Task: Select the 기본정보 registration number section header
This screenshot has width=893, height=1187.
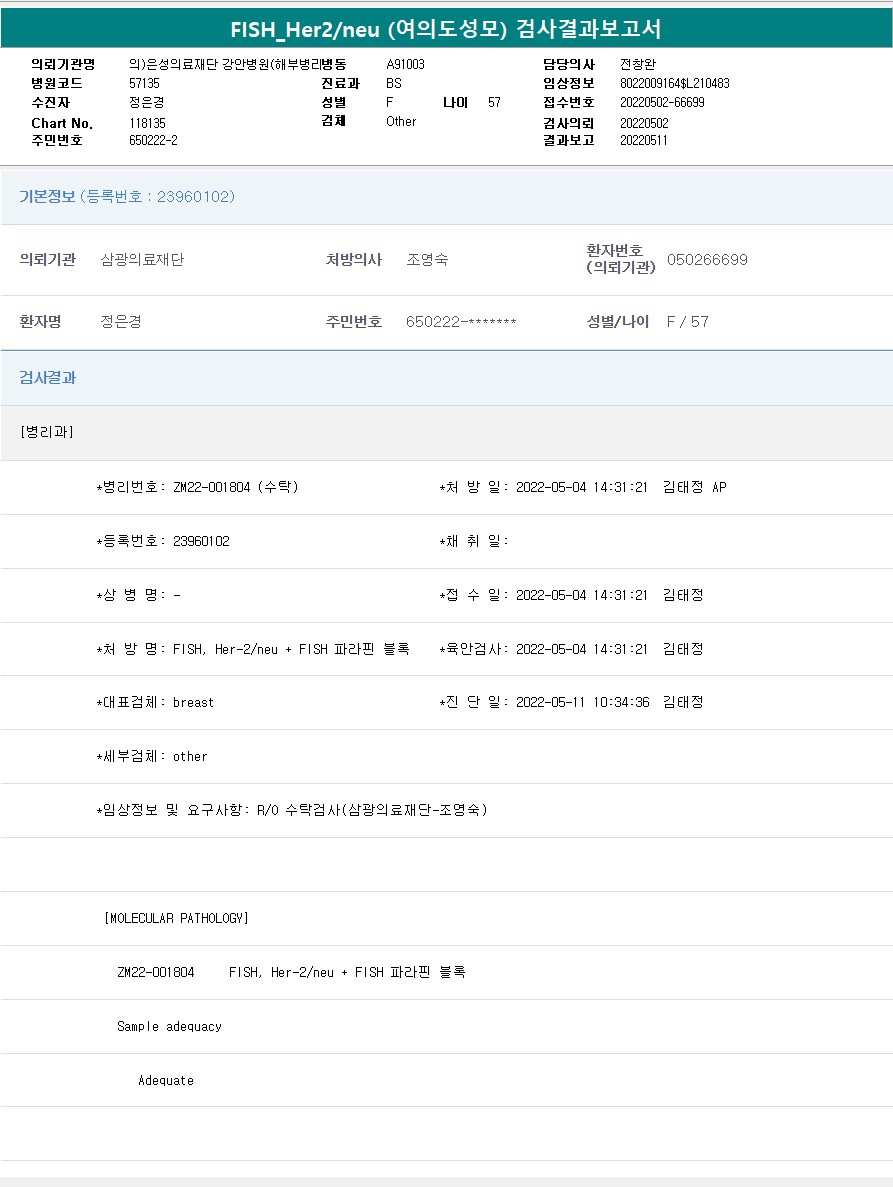Action: [127, 197]
